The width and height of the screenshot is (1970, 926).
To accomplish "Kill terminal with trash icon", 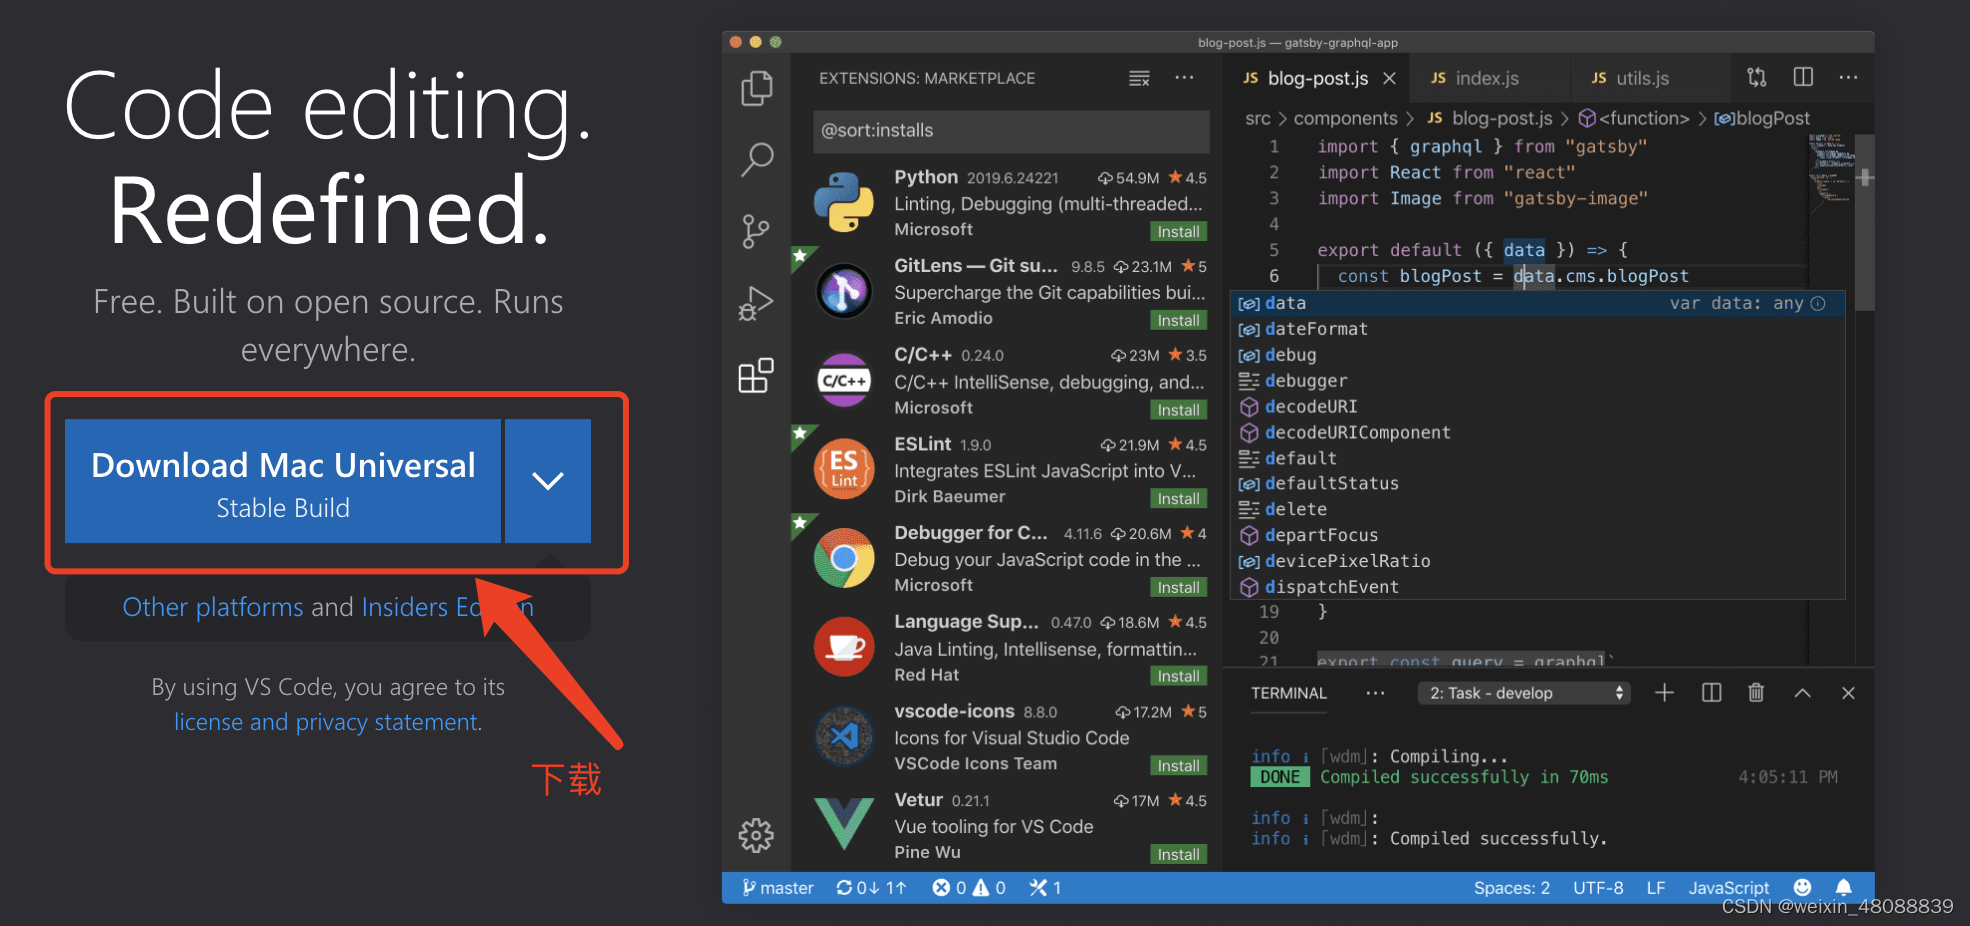I will click(x=1756, y=692).
